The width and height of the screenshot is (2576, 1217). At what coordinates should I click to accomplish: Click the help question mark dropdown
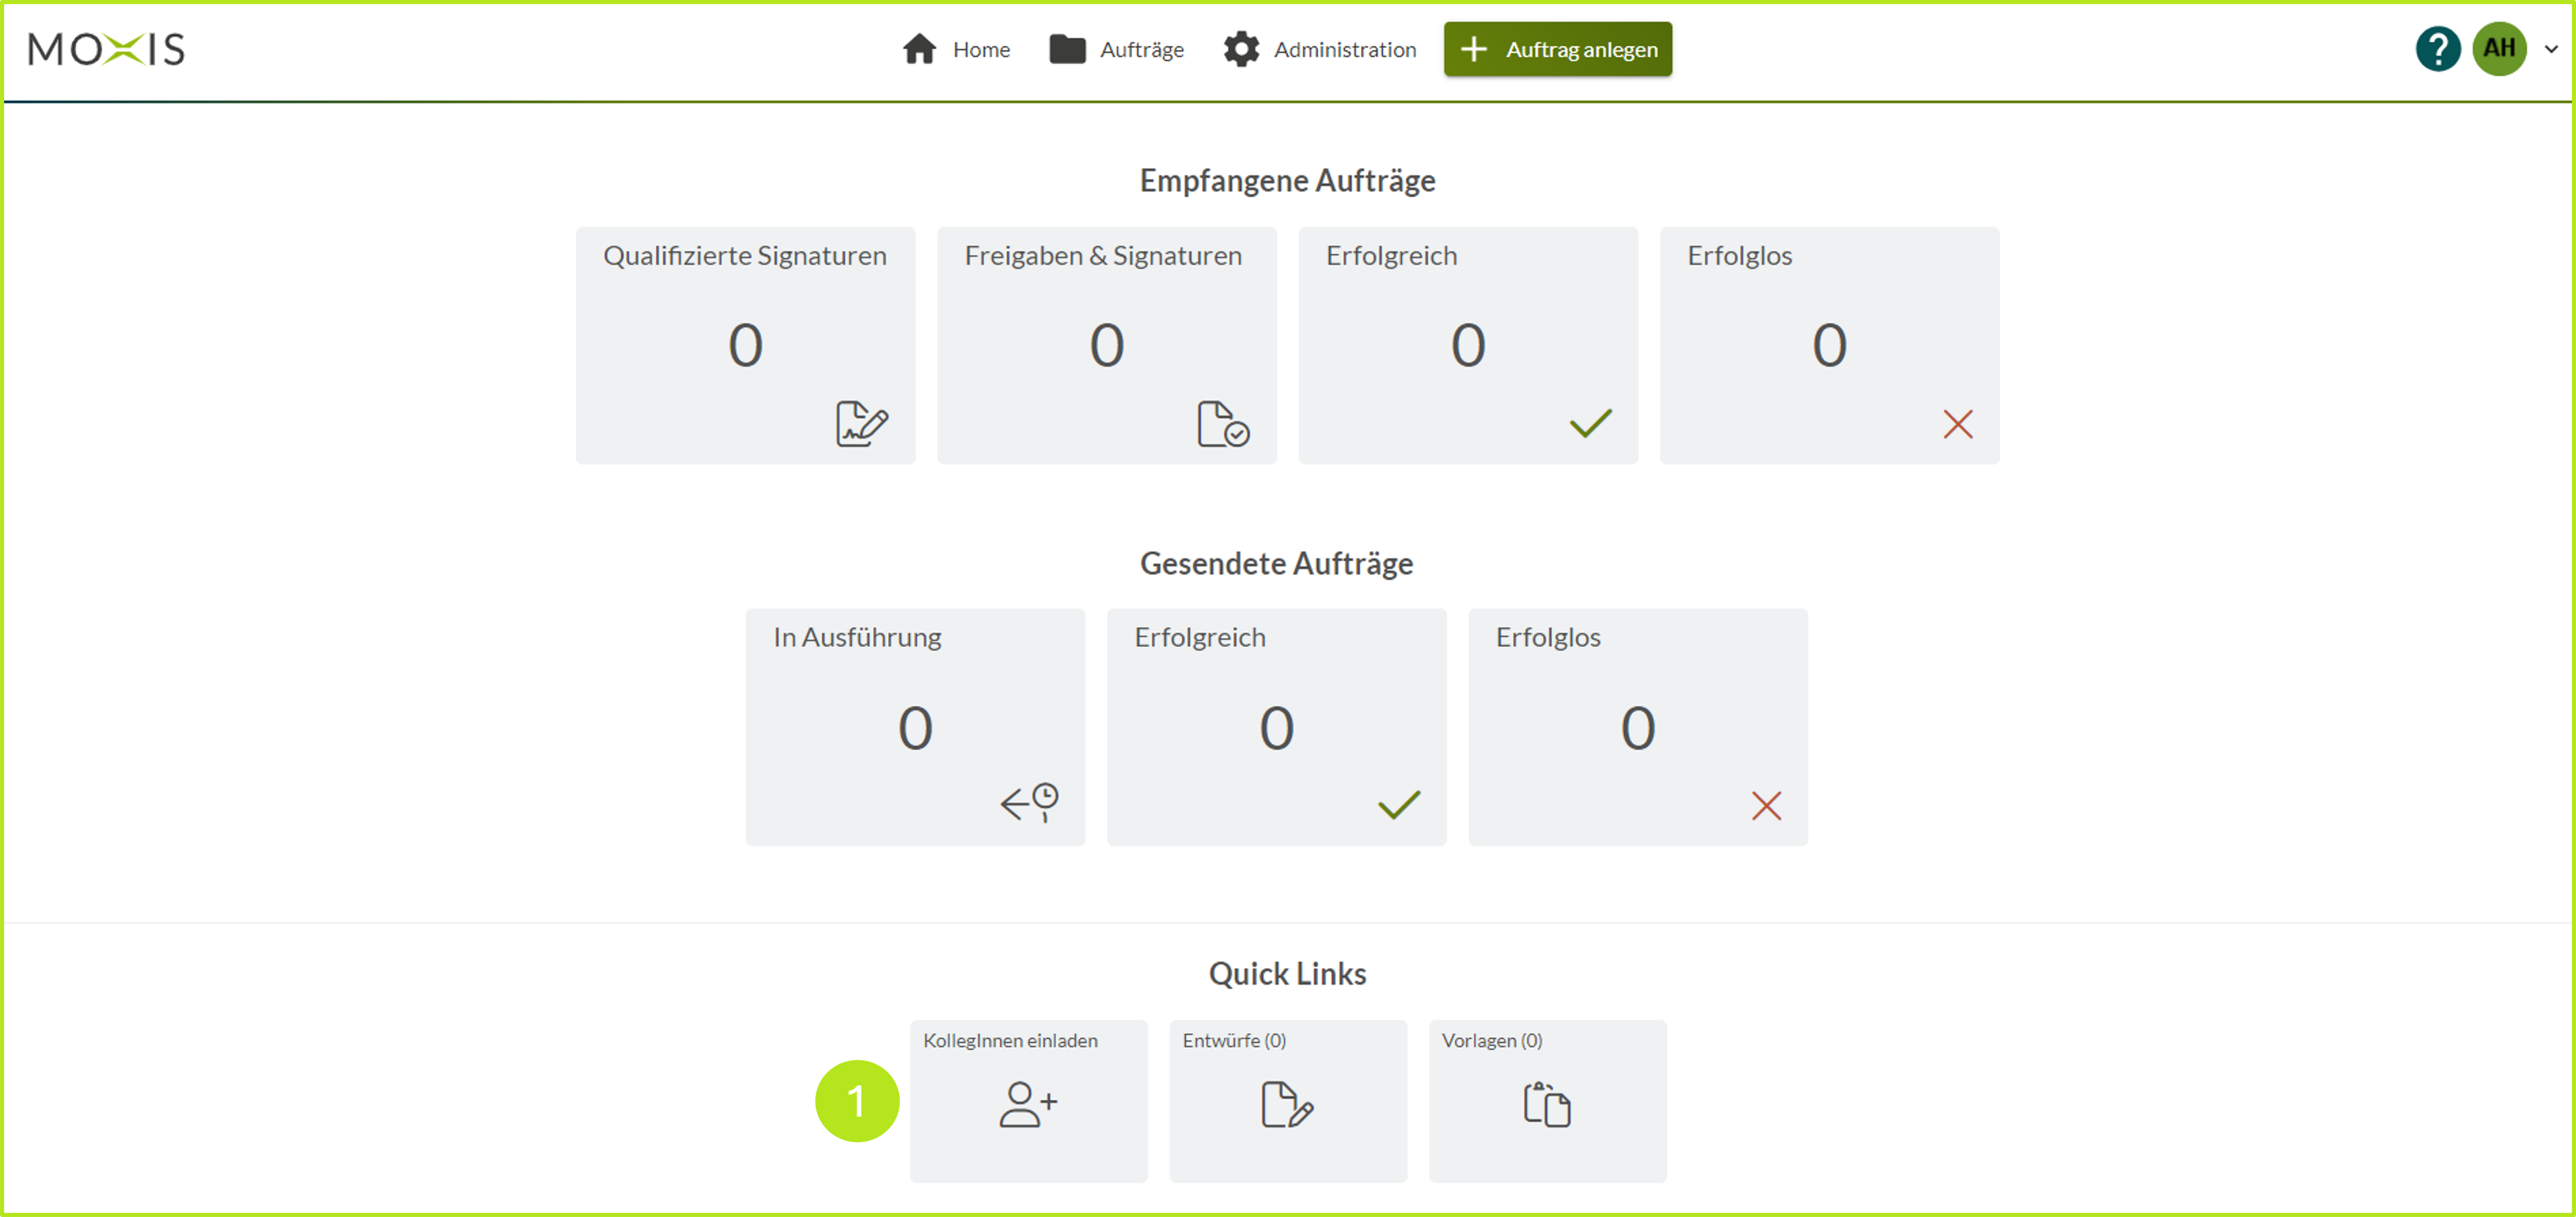coord(2438,48)
